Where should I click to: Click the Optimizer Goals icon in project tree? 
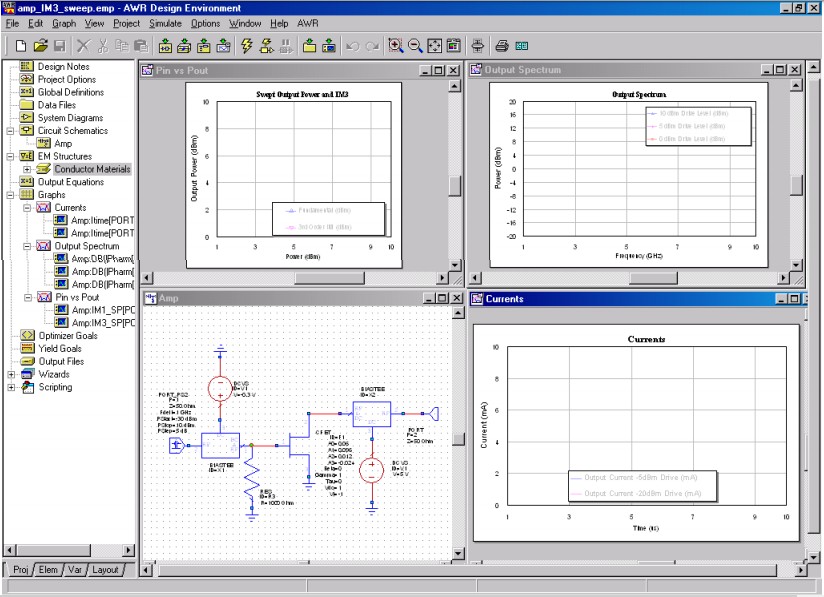(x=27, y=336)
